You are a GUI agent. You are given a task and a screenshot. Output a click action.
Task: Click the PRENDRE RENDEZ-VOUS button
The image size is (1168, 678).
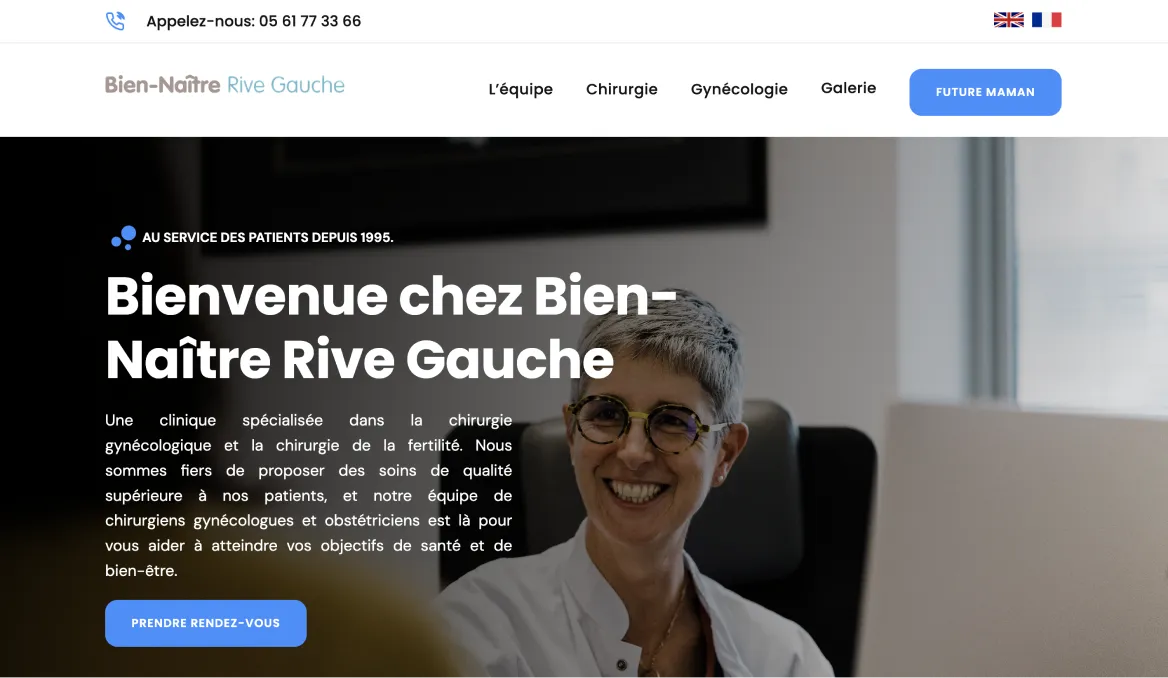(206, 623)
